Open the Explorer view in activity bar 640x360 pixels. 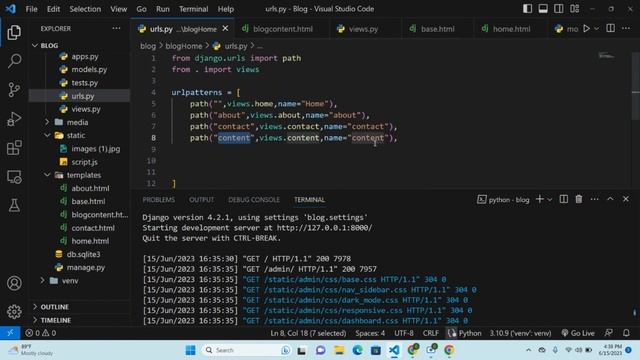[x=14, y=32]
